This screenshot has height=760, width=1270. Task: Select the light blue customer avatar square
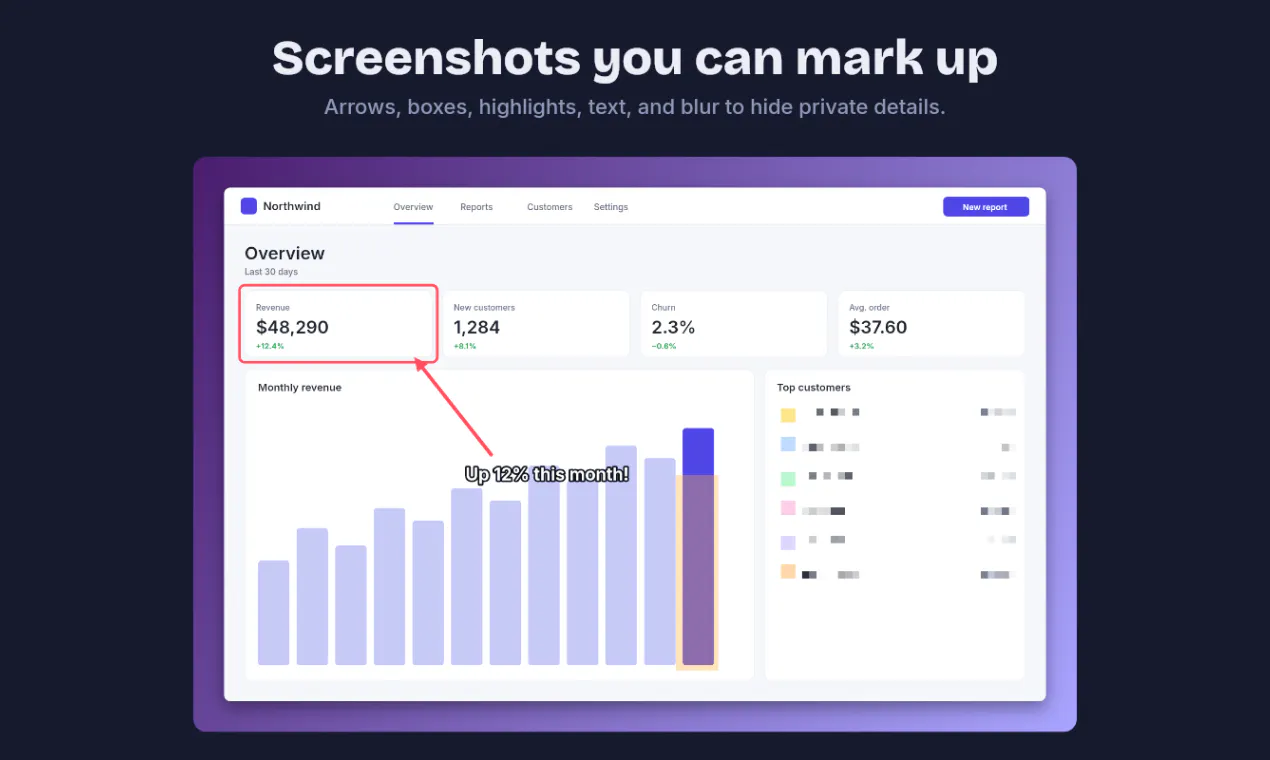click(x=788, y=444)
